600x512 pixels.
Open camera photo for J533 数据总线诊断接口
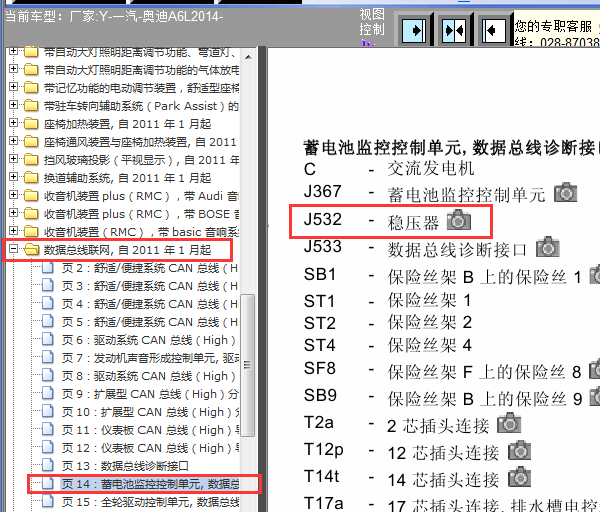tap(548, 247)
